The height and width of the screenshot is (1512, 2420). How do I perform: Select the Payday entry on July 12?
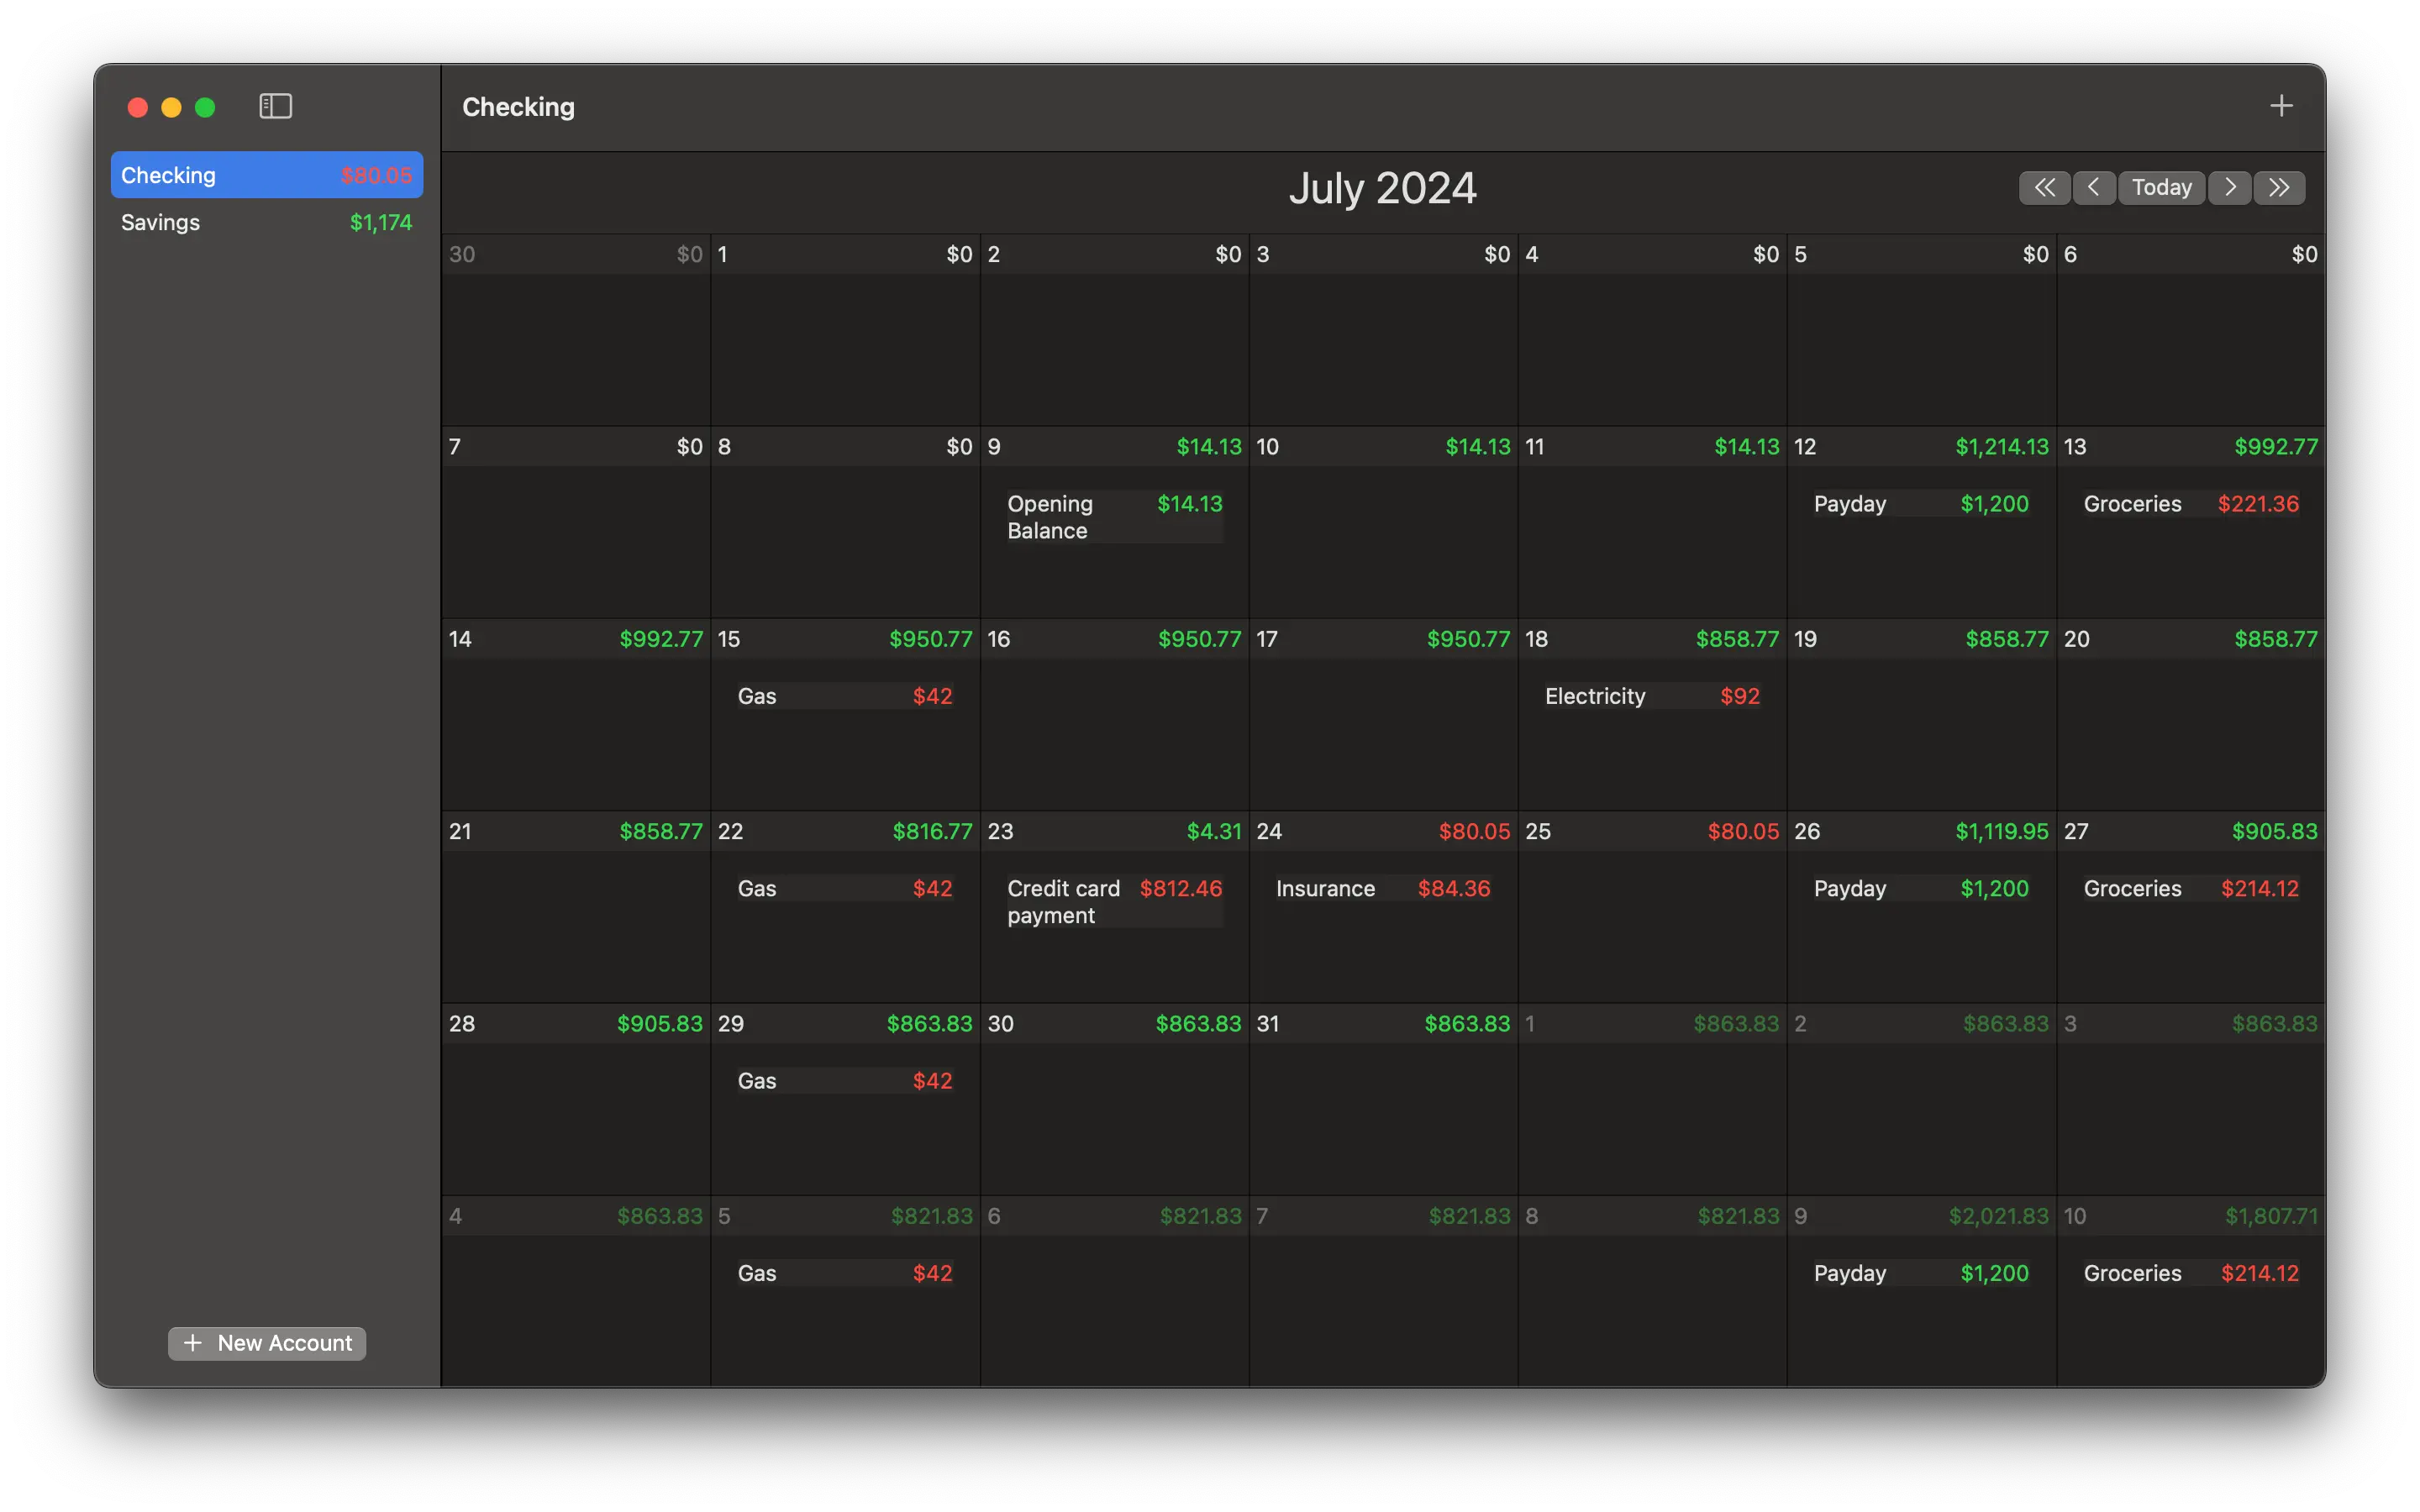[1920, 504]
